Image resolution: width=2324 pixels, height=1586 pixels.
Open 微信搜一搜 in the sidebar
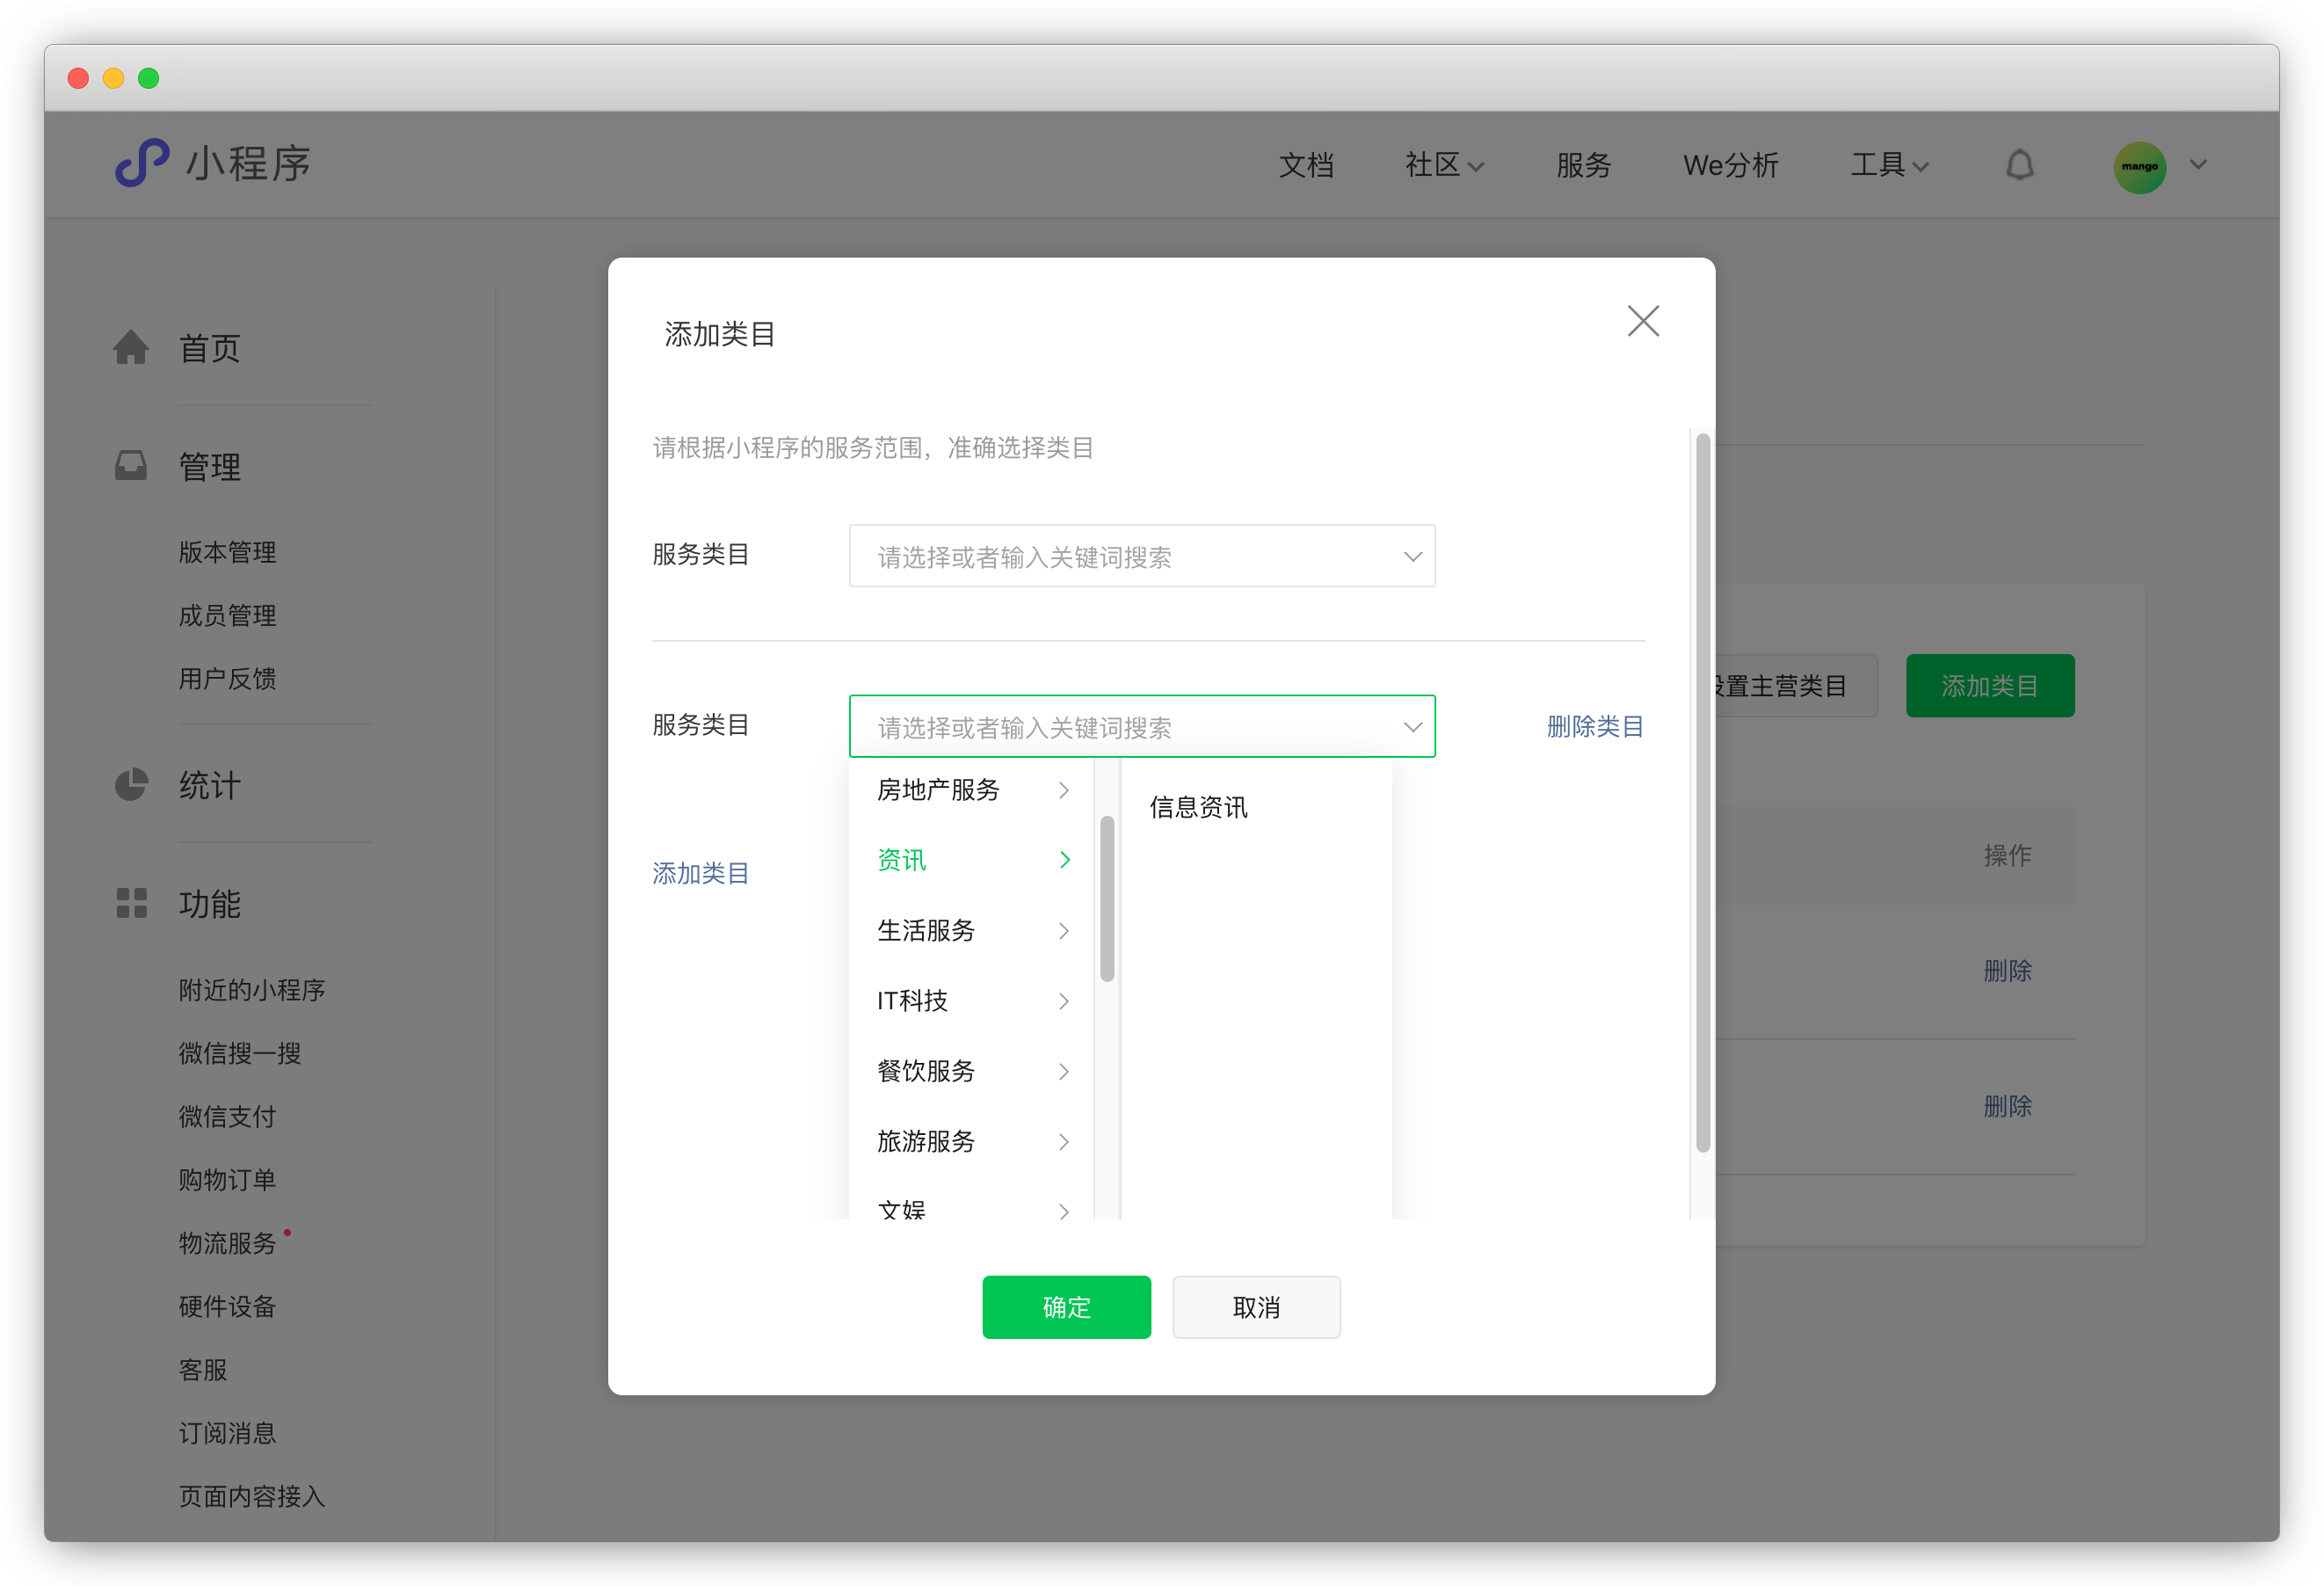click(x=240, y=1053)
